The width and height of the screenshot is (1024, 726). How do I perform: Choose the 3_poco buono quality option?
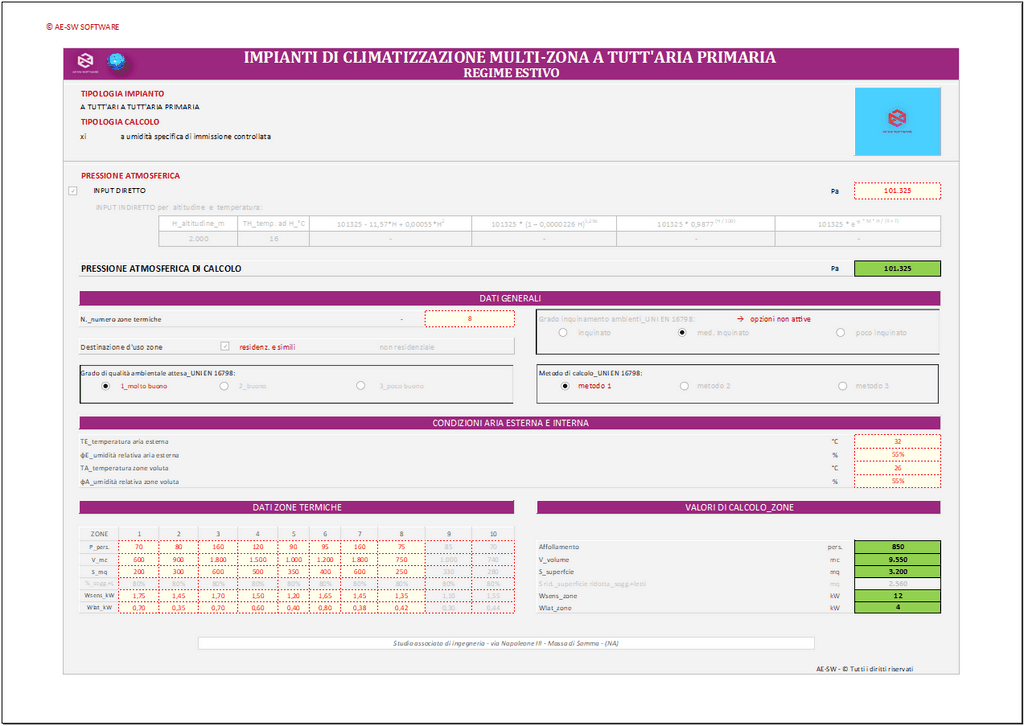360,386
